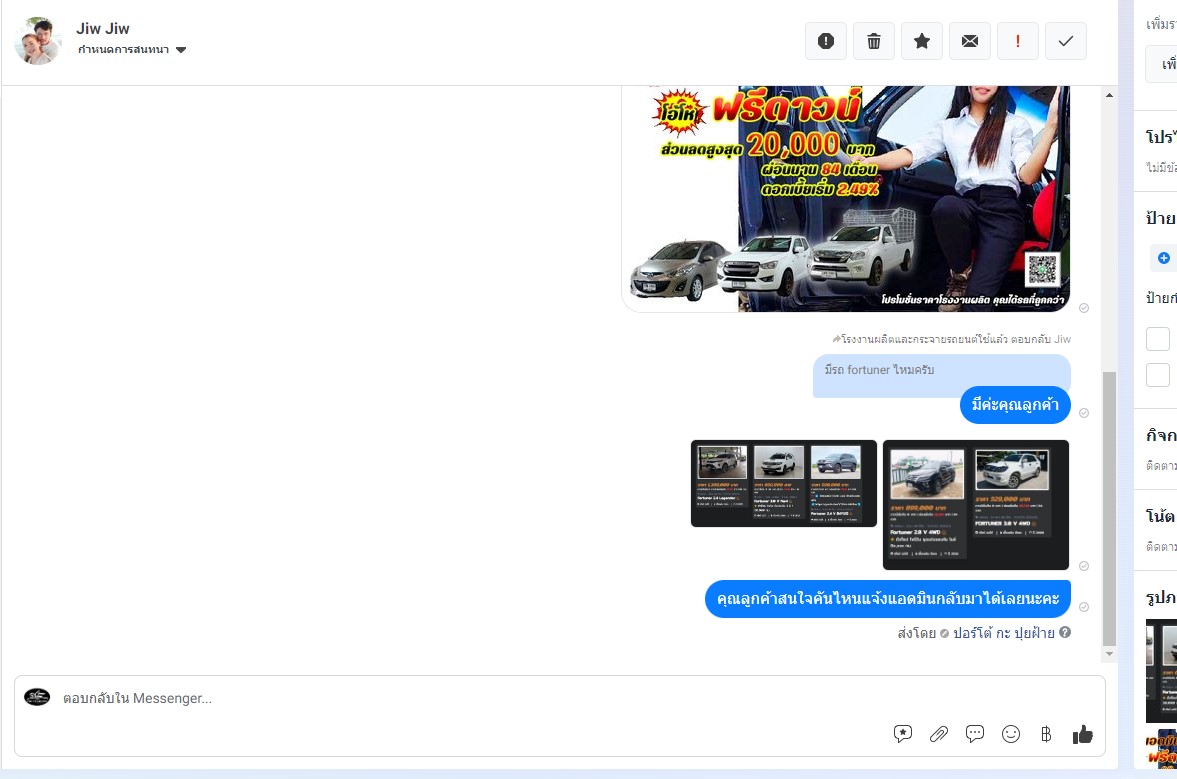This screenshot has width=1177, height=779.
Task: Mark conversation unread with envelope icon
Action: (970, 41)
